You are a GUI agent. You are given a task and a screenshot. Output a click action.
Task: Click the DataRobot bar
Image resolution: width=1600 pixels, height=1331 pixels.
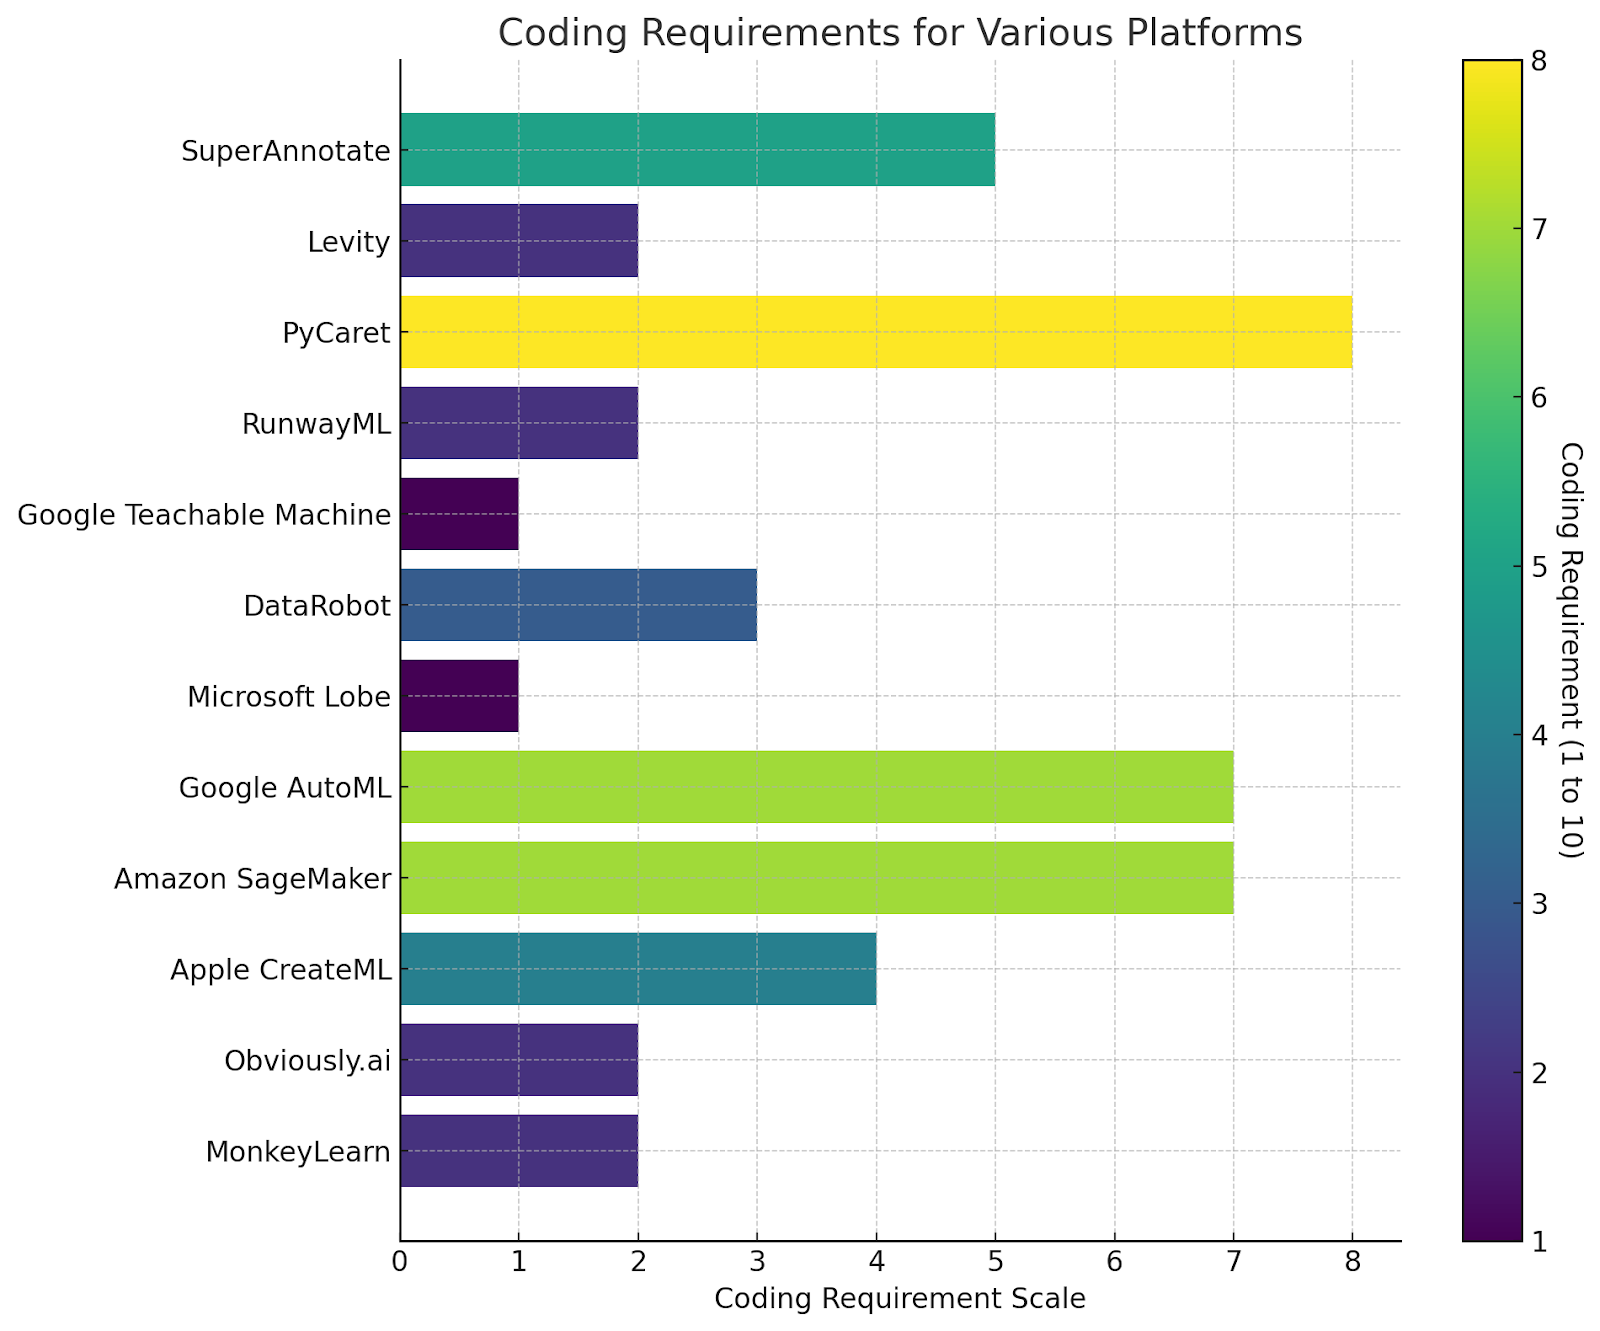click(x=579, y=605)
